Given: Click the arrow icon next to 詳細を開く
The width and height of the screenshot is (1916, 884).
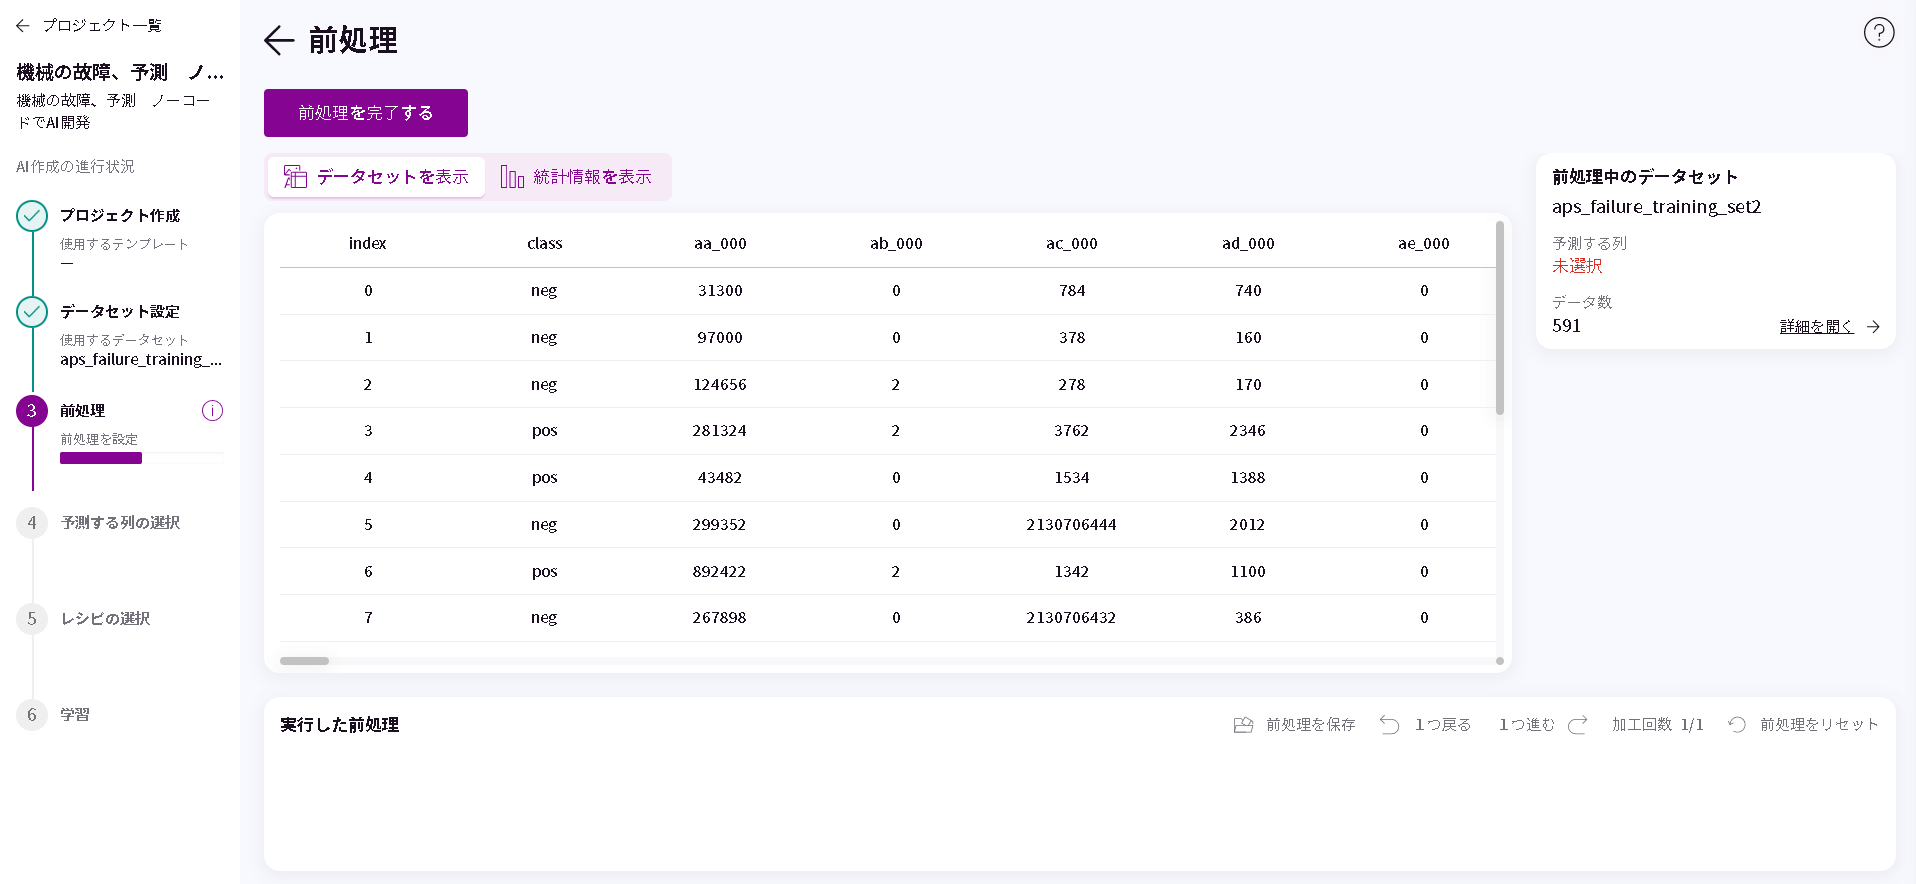Looking at the screenshot, I should (1873, 327).
